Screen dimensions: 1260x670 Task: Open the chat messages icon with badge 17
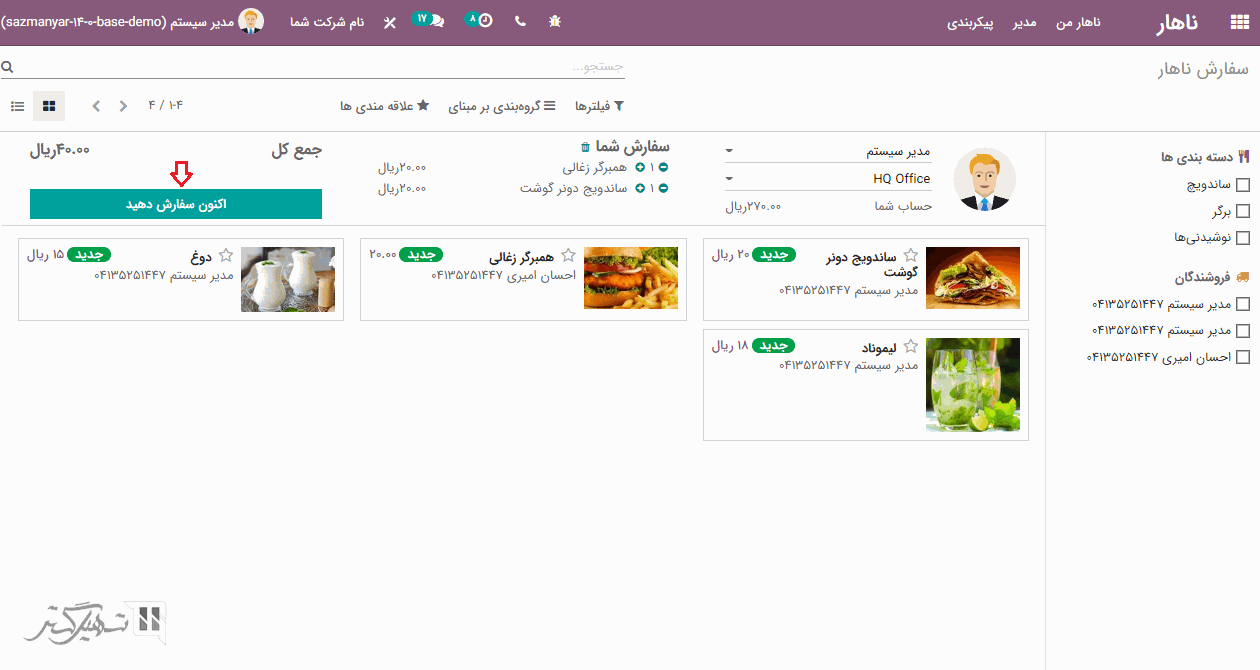click(x=430, y=21)
